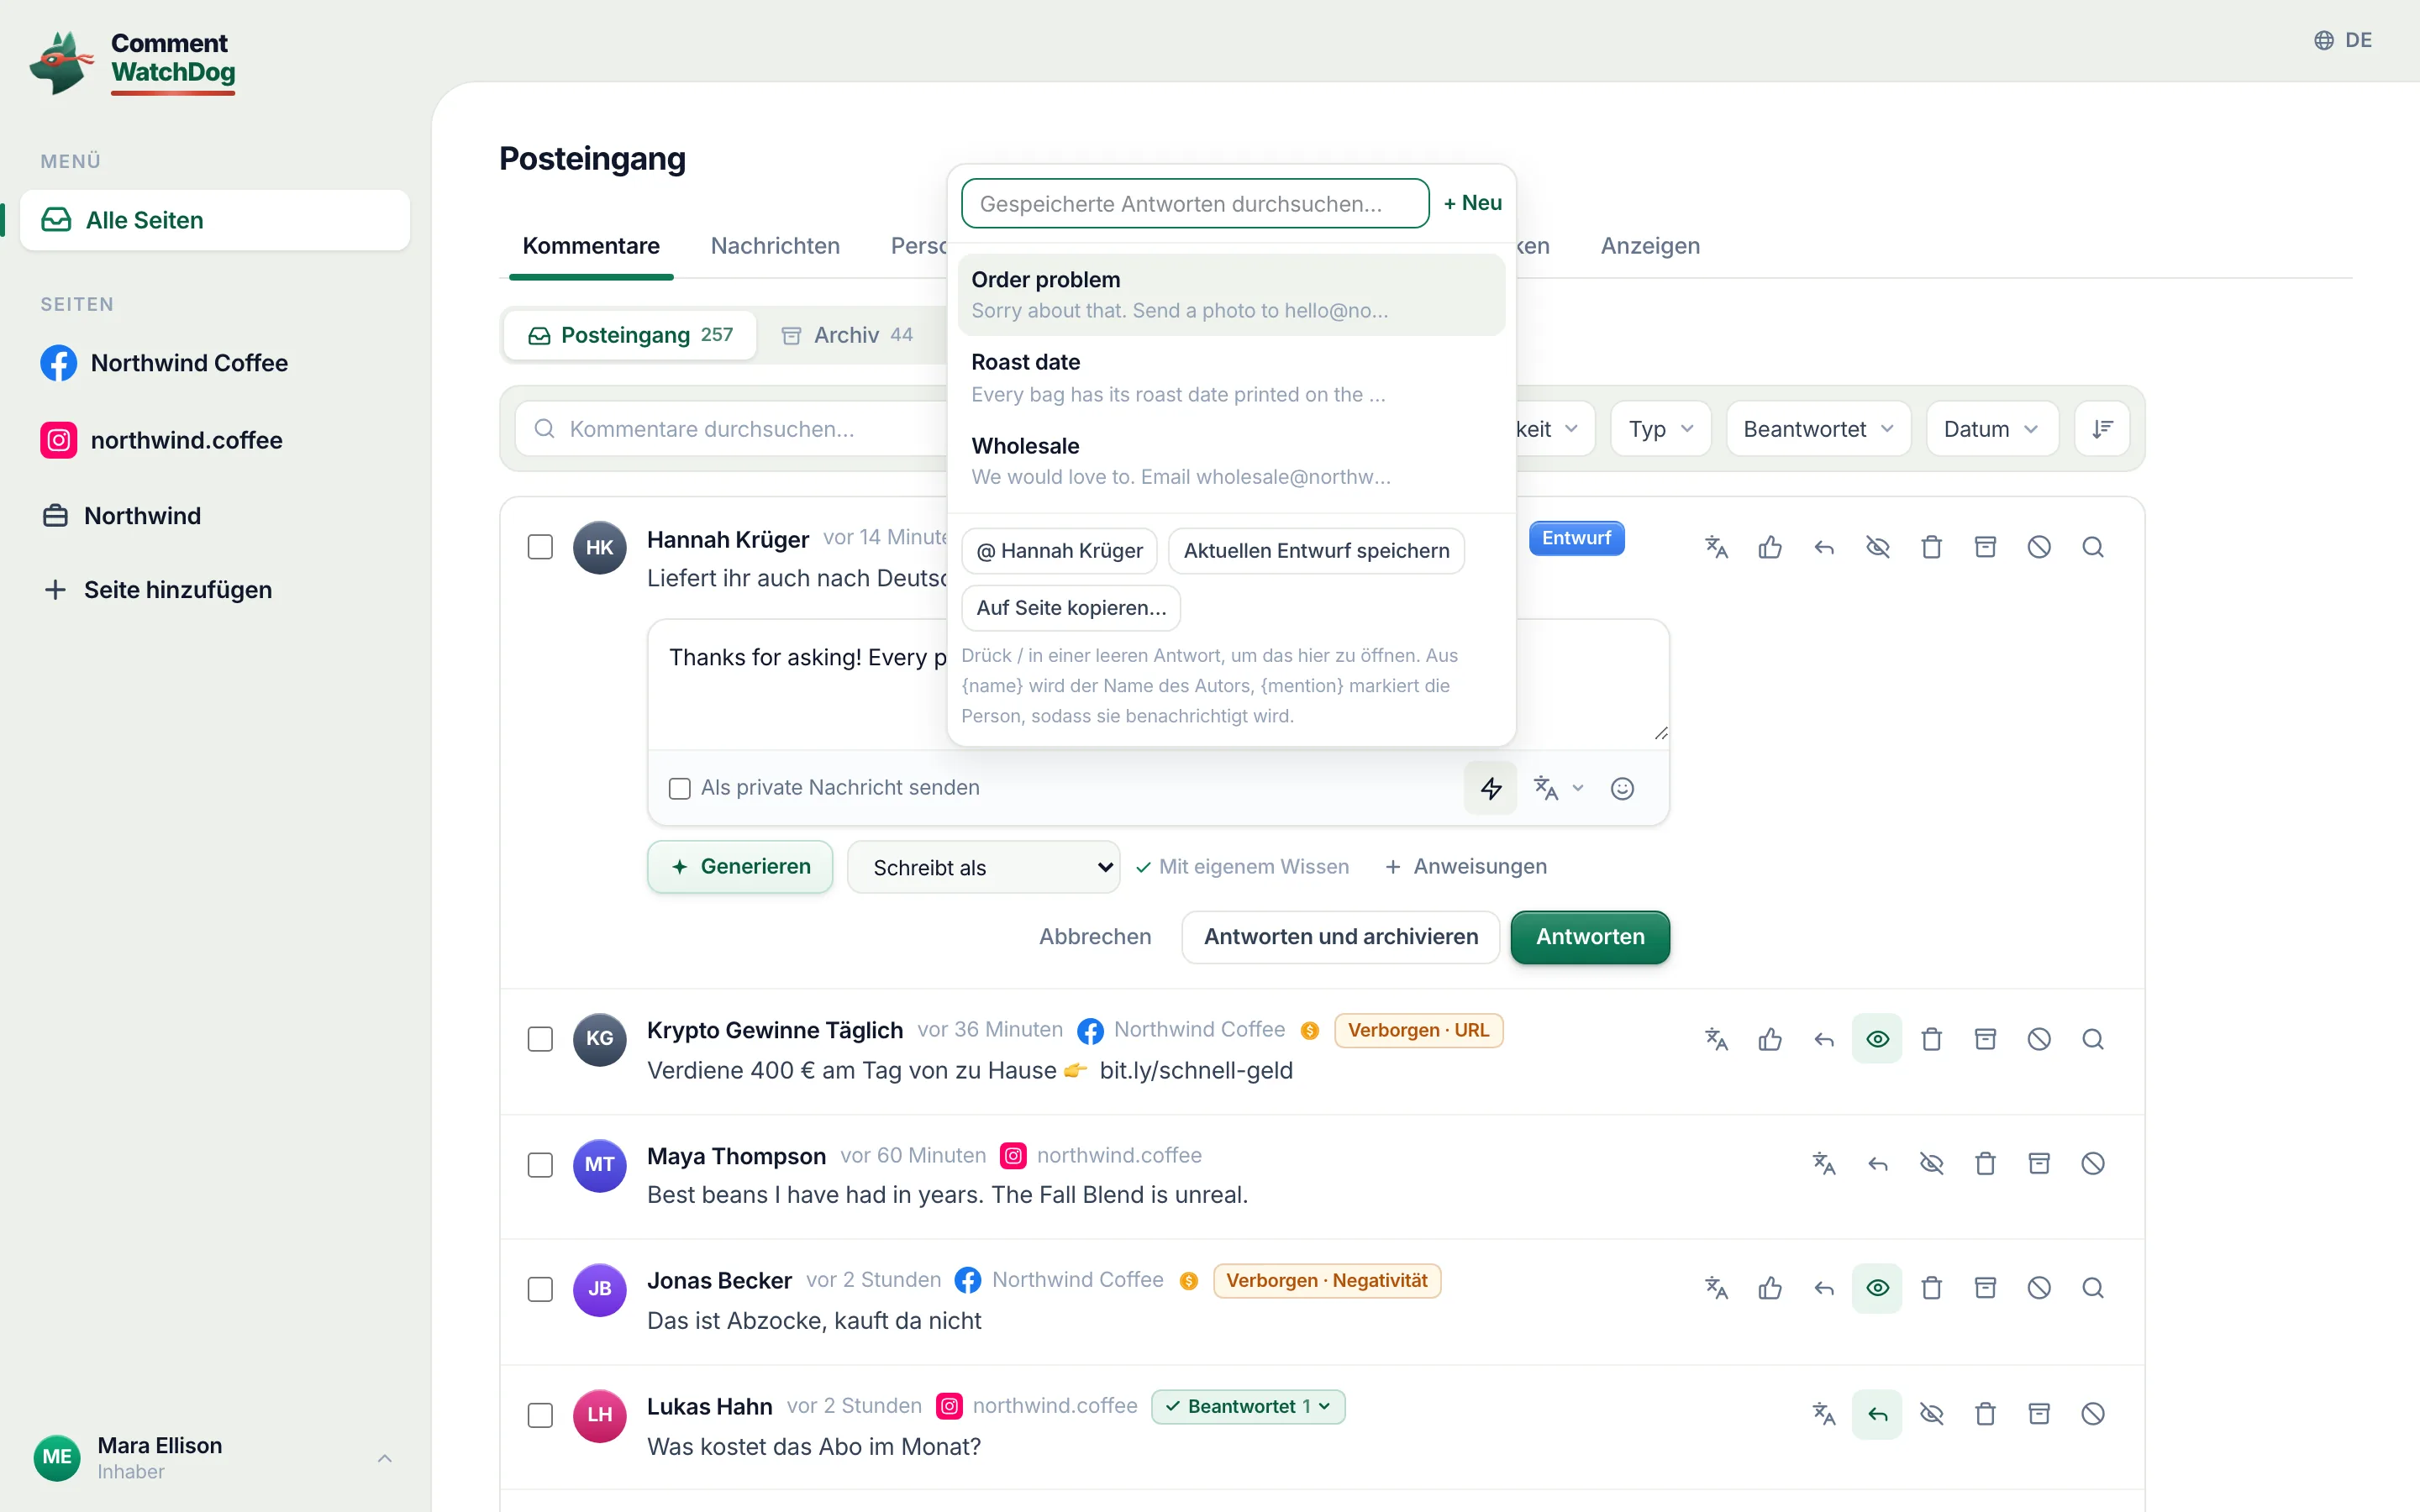Viewport: 2420px width, 1512px height.
Task: Switch to the Nachrichten tab
Action: tap(775, 246)
